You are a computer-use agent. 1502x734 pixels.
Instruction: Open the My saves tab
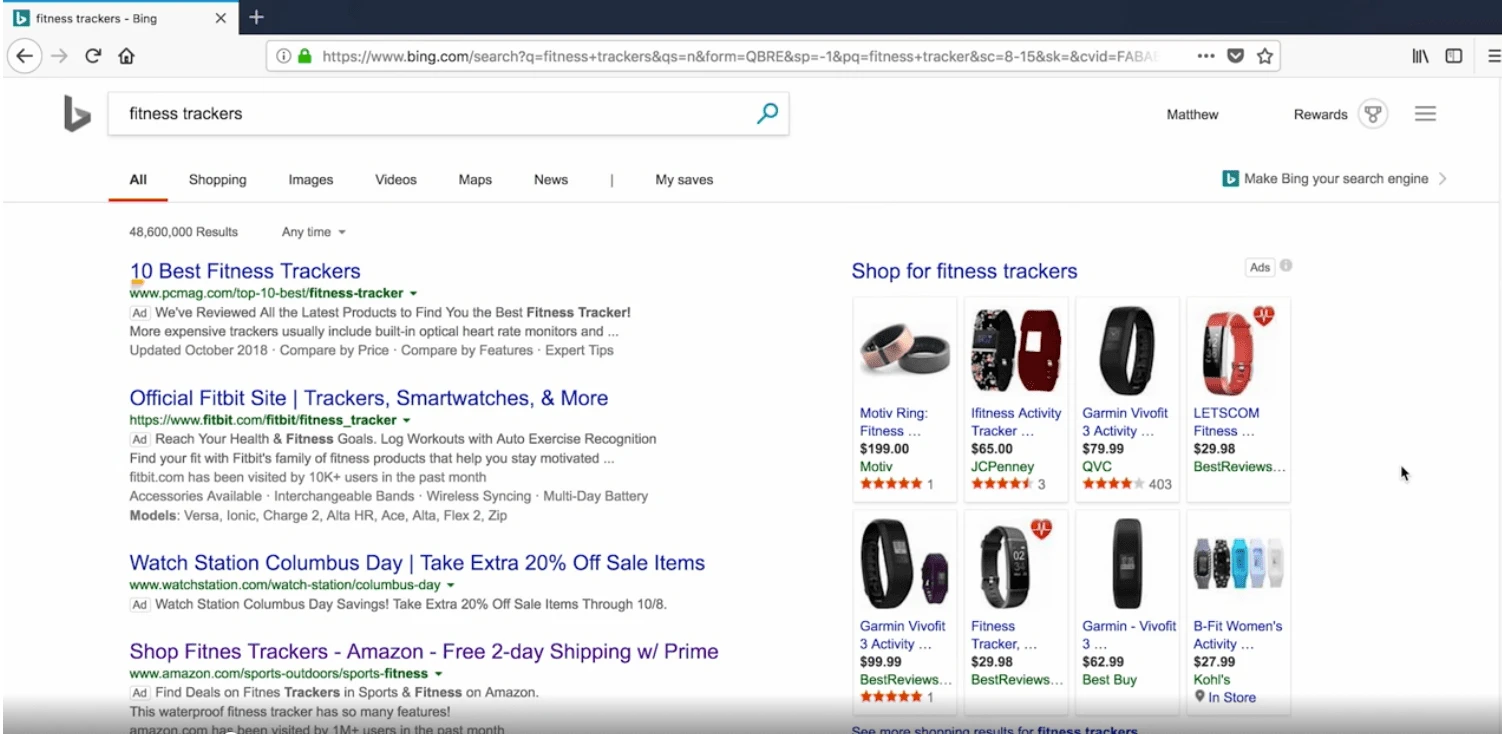pyautogui.click(x=684, y=180)
